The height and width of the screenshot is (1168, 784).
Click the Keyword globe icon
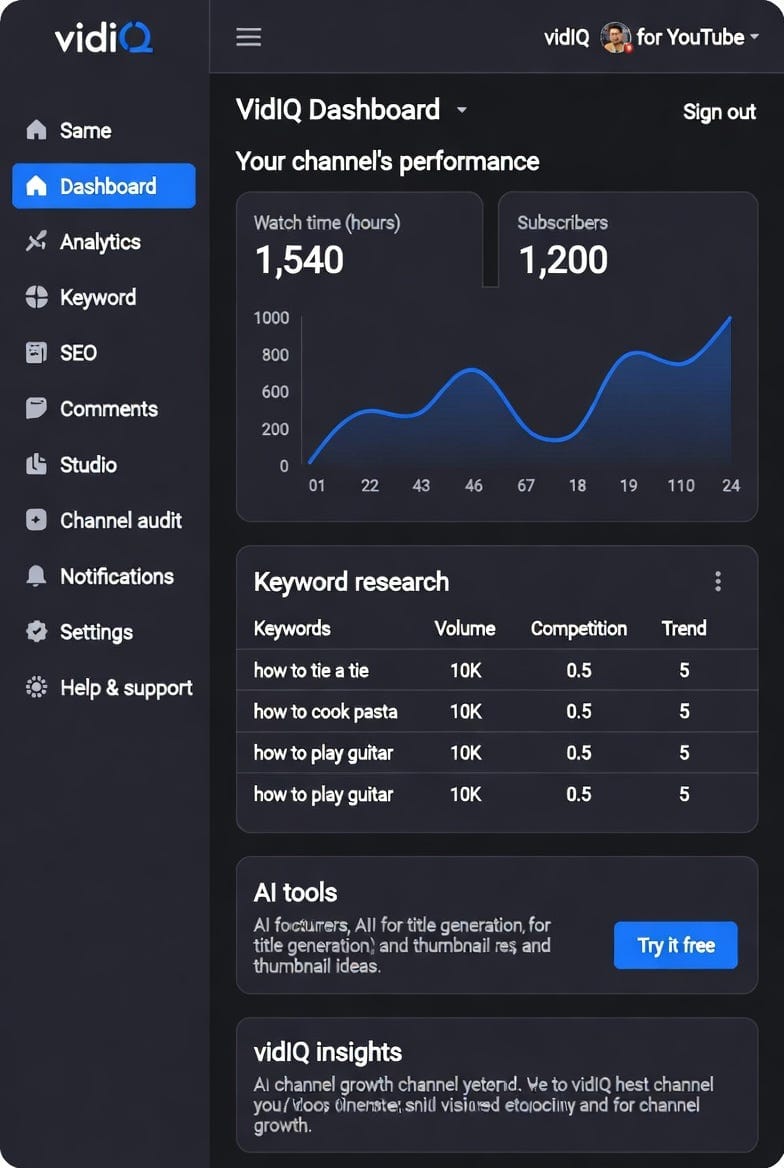pyautogui.click(x=36, y=297)
